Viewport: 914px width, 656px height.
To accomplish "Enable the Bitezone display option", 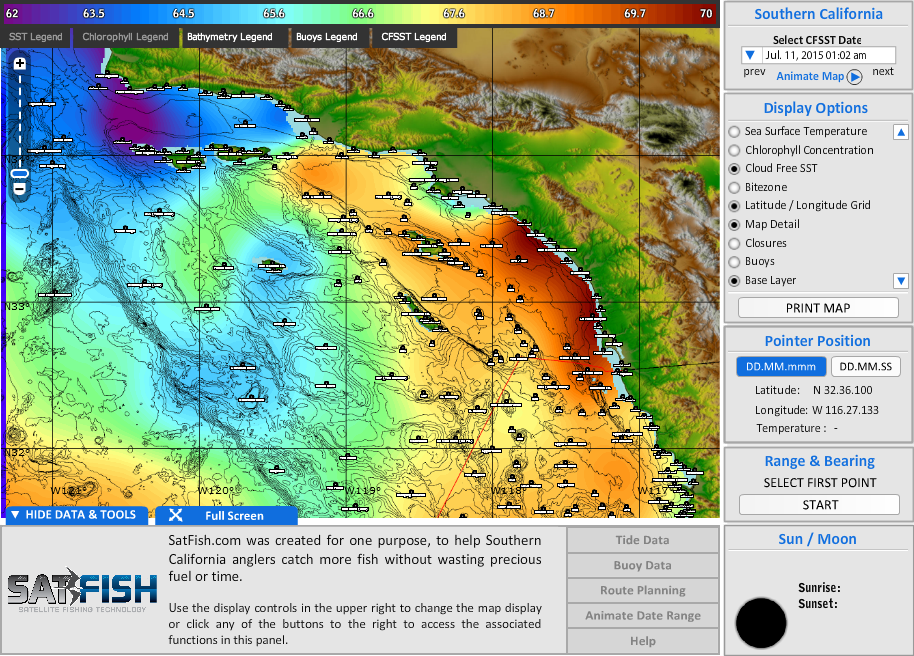I will click(x=733, y=187).
